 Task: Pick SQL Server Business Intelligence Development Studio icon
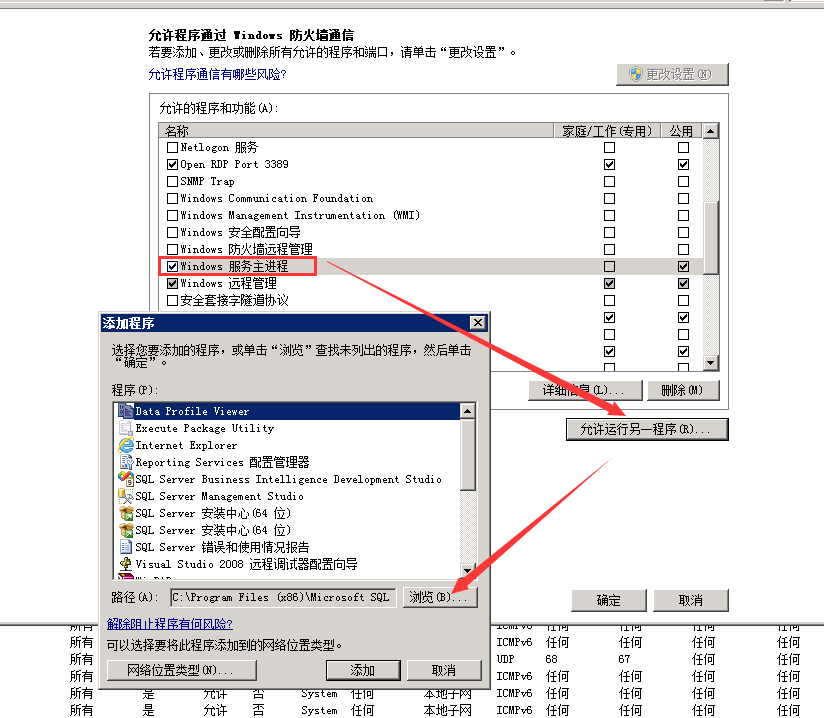tap(126, 479)
